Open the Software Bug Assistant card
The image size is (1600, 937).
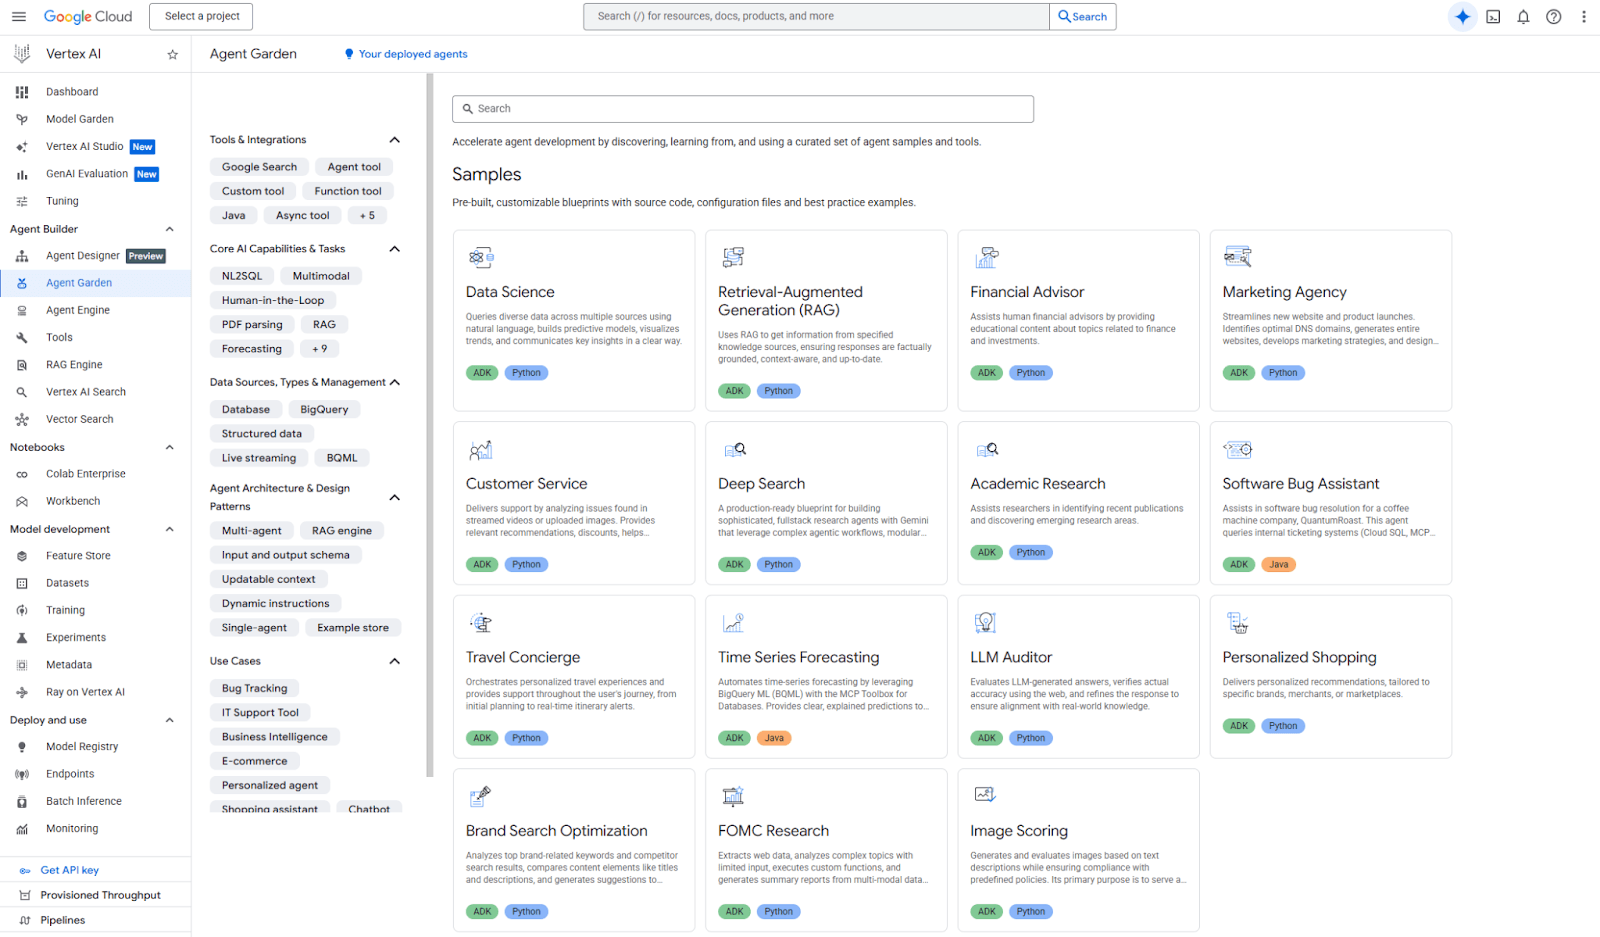(1331, 503)
